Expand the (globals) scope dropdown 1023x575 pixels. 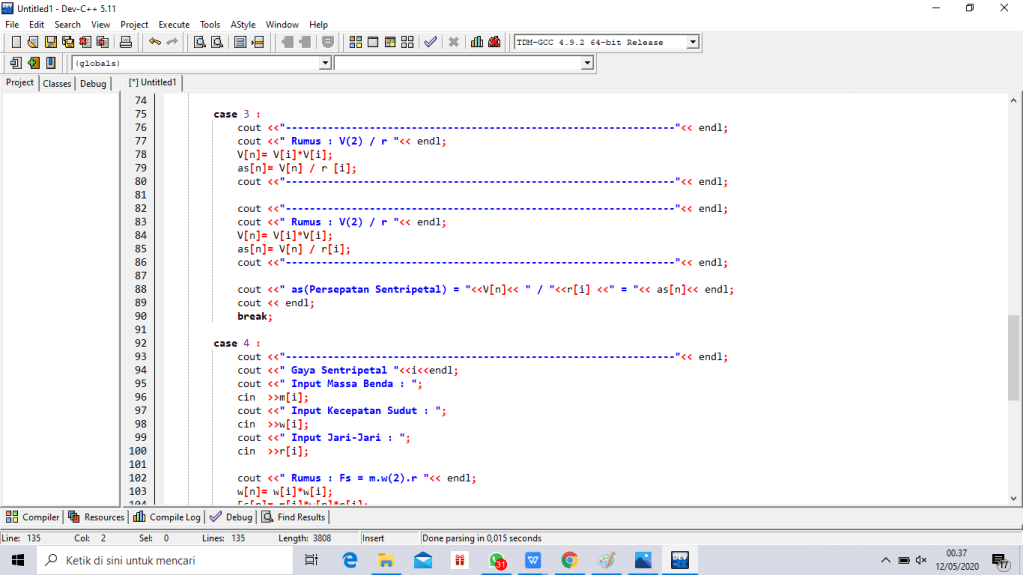click(x=324, y=63)
